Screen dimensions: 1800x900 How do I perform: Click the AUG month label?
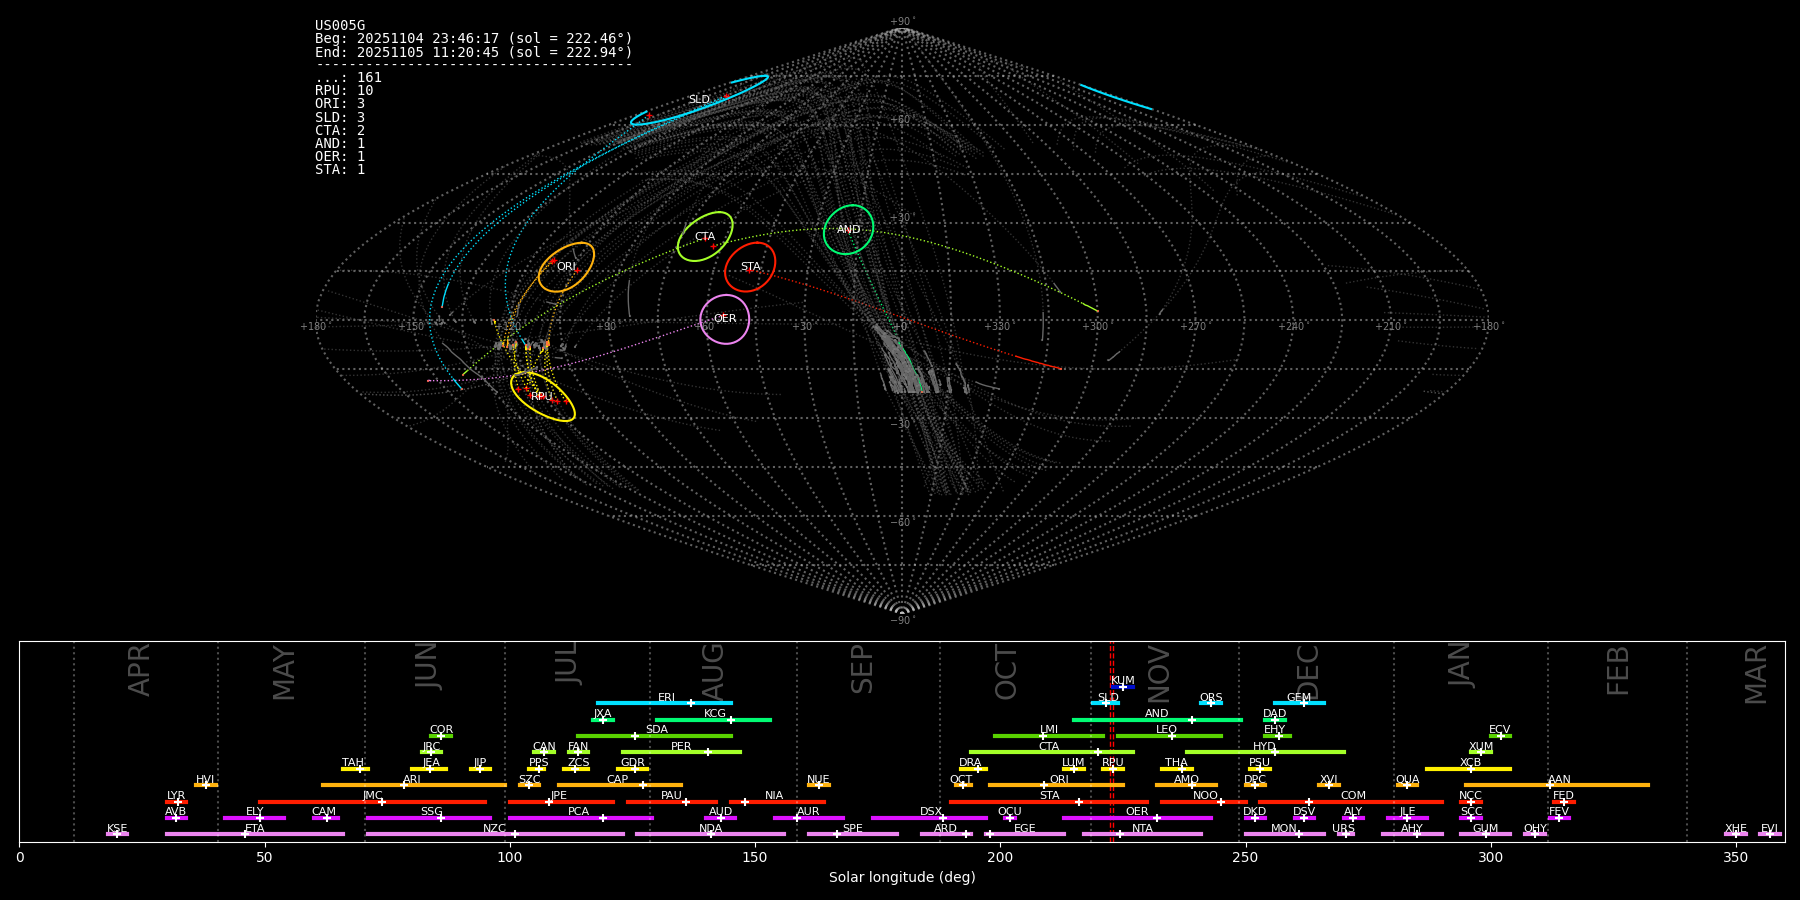click(713, 672)
